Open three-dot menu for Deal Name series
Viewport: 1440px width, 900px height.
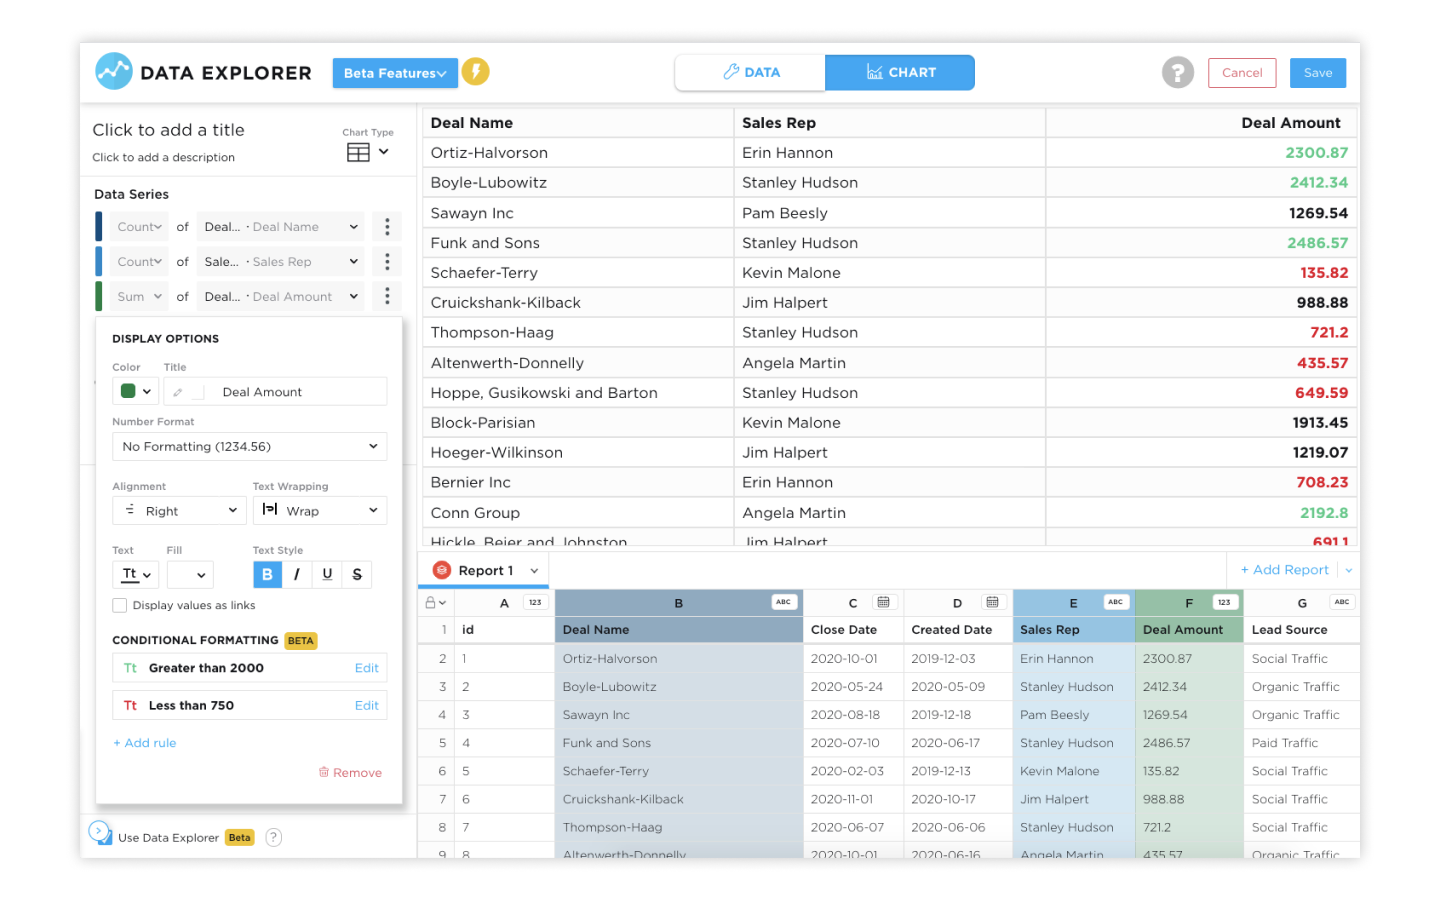[x=387, y=227]
